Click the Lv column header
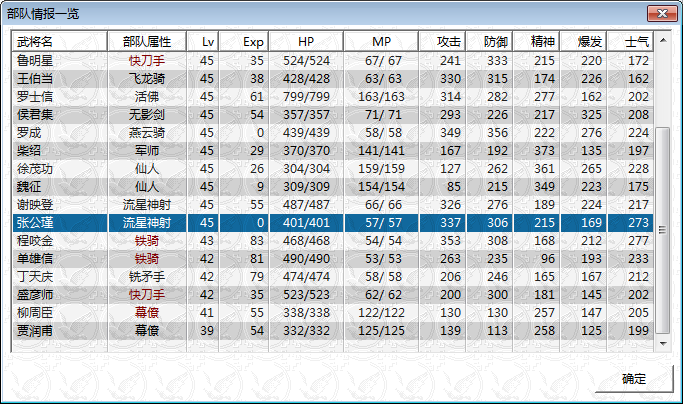The height and width of the screenshot is (404, 683). tap(203, 41)
